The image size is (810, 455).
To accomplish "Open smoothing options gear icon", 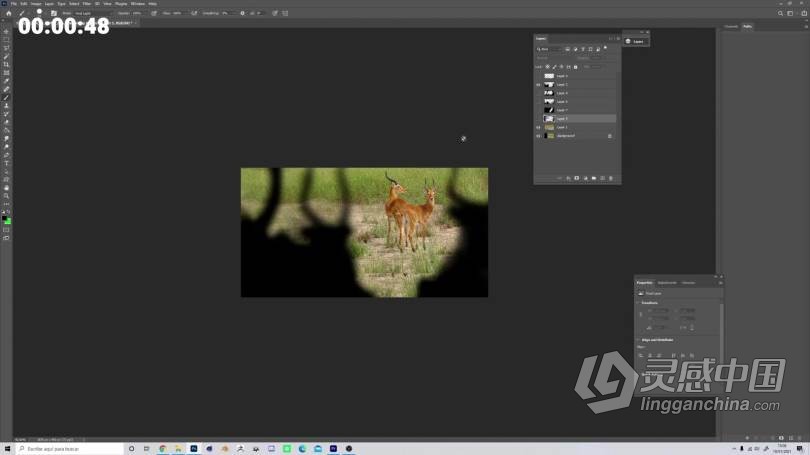I will (242, 13).
